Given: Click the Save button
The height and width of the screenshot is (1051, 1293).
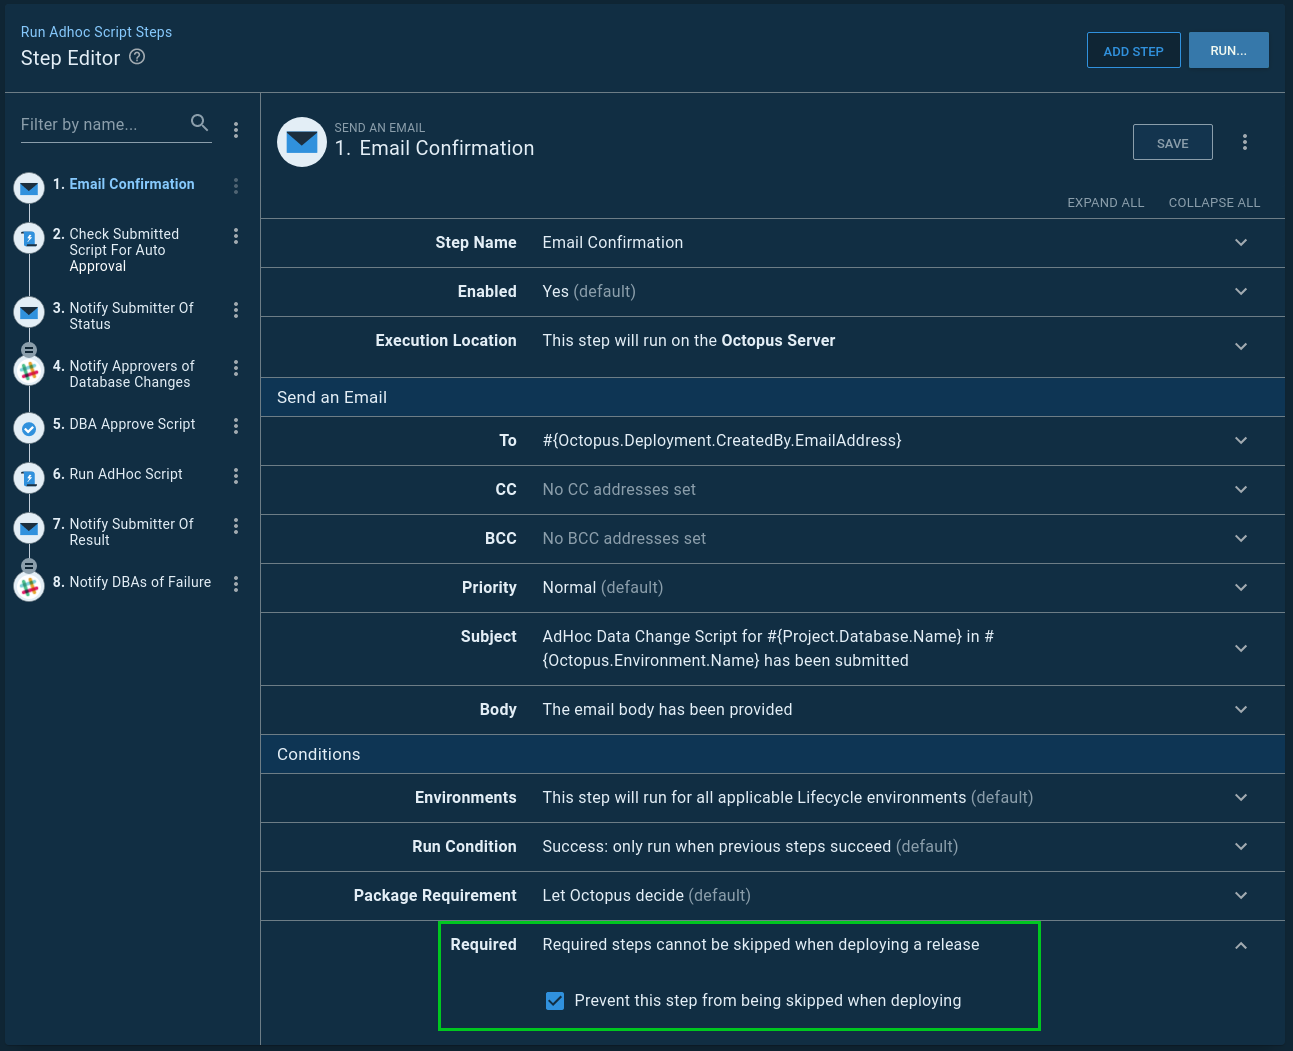Looking at the screenshot, I should click(x=1172, y=143).
